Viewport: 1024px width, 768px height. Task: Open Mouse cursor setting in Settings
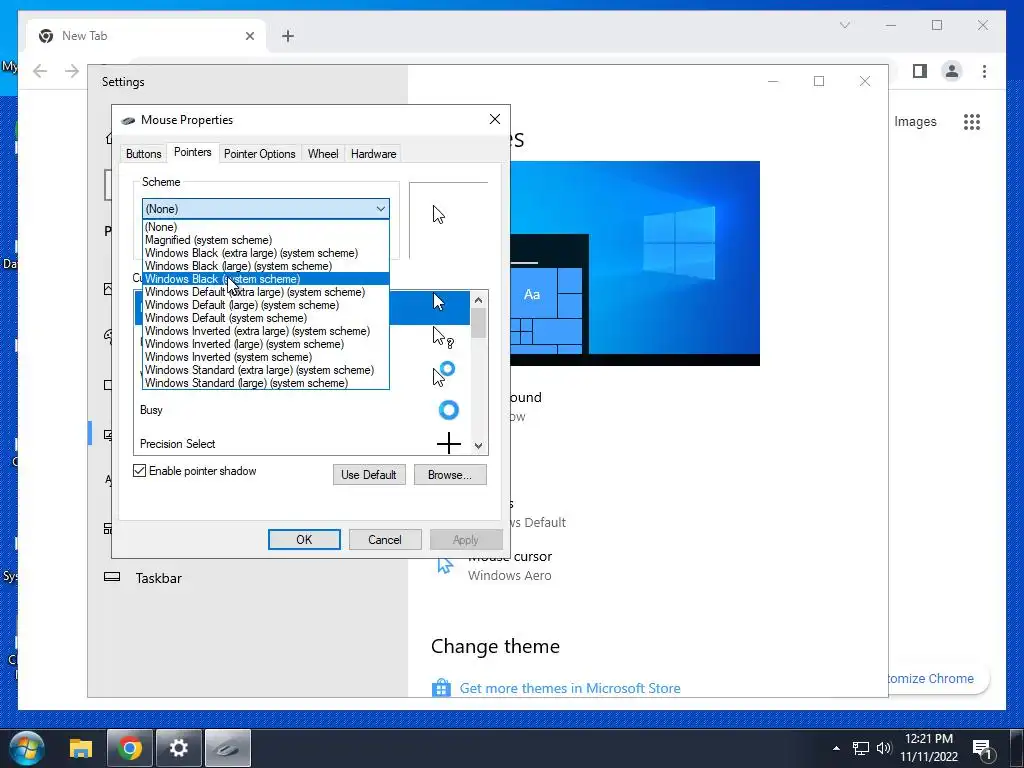510,566
